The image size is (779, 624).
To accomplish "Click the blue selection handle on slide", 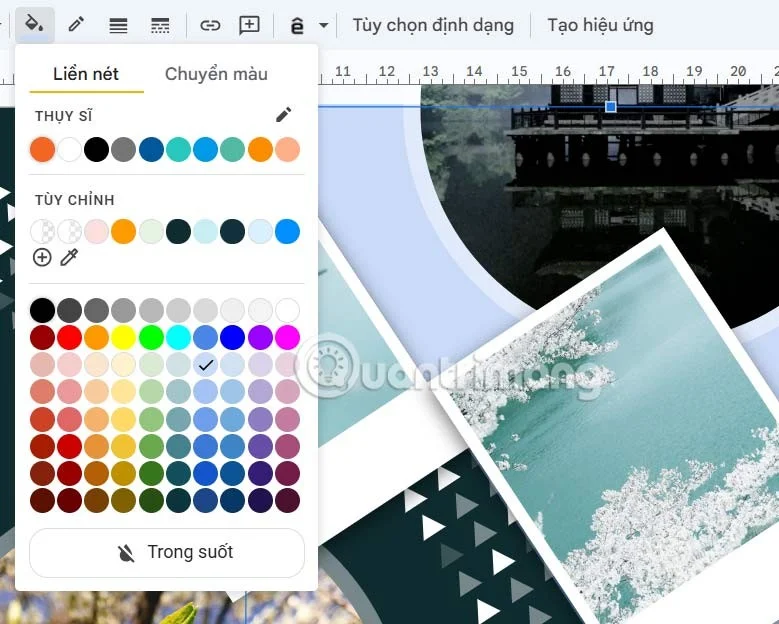I will (x=611, y=106).
